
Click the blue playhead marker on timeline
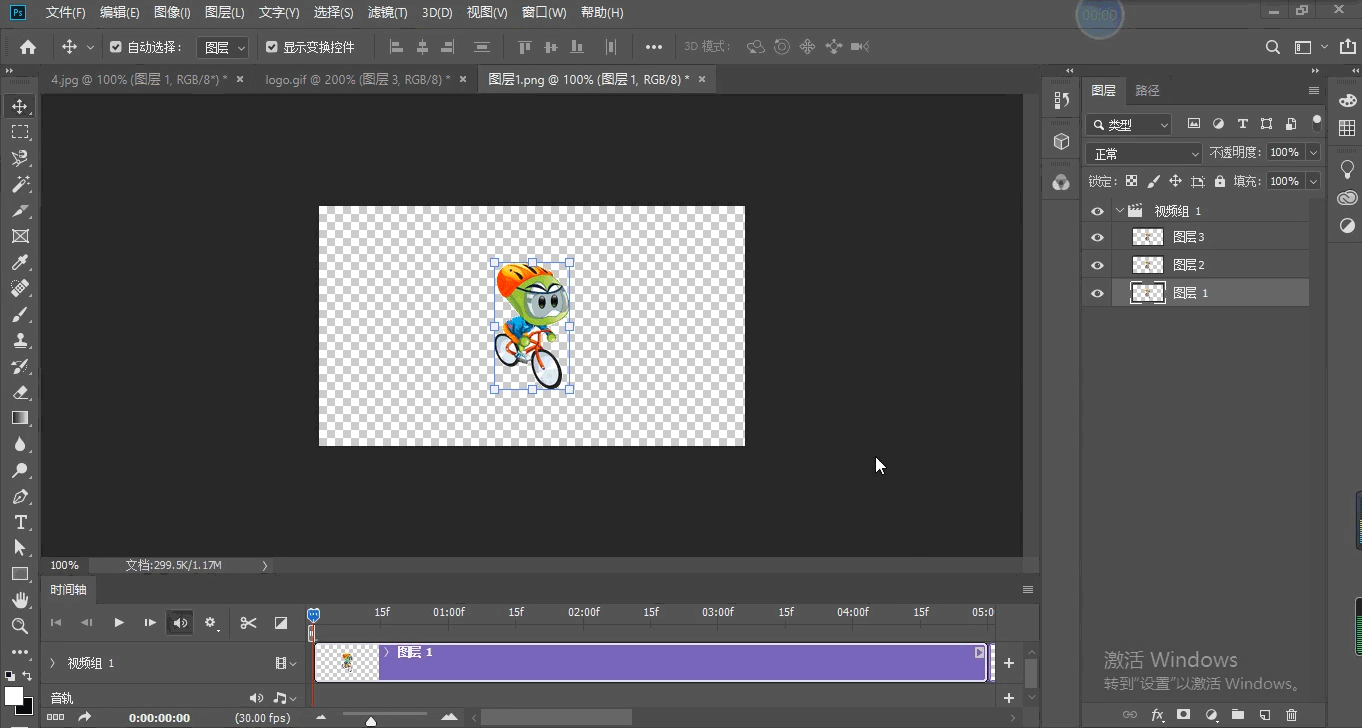pyautogui.click(x=313, y=614)
